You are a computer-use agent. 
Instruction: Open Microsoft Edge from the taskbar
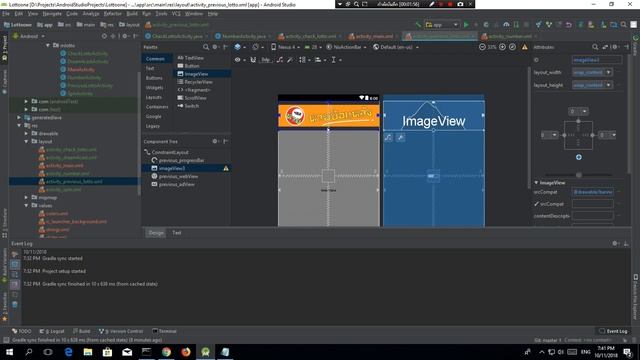tap(68, 351)
